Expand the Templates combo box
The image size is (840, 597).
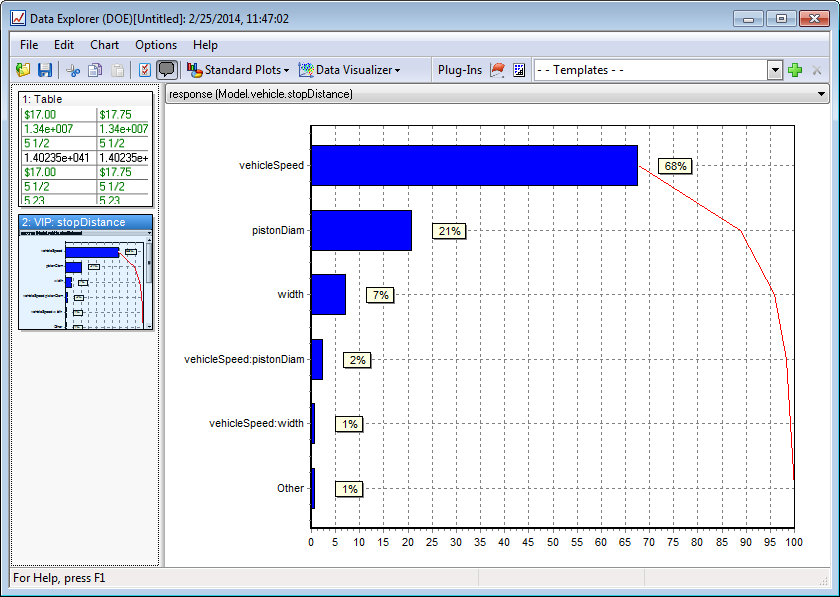click(x=775, y=70)
